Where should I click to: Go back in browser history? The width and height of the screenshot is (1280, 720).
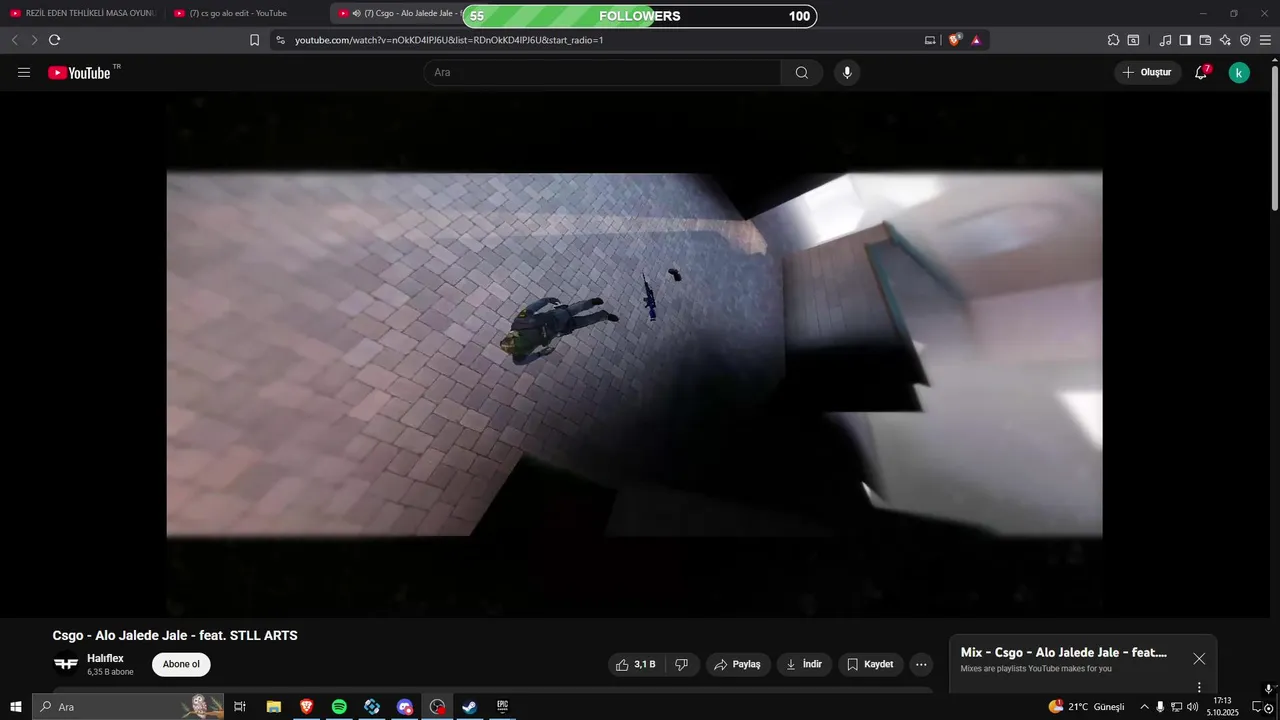tap(14, 40)
